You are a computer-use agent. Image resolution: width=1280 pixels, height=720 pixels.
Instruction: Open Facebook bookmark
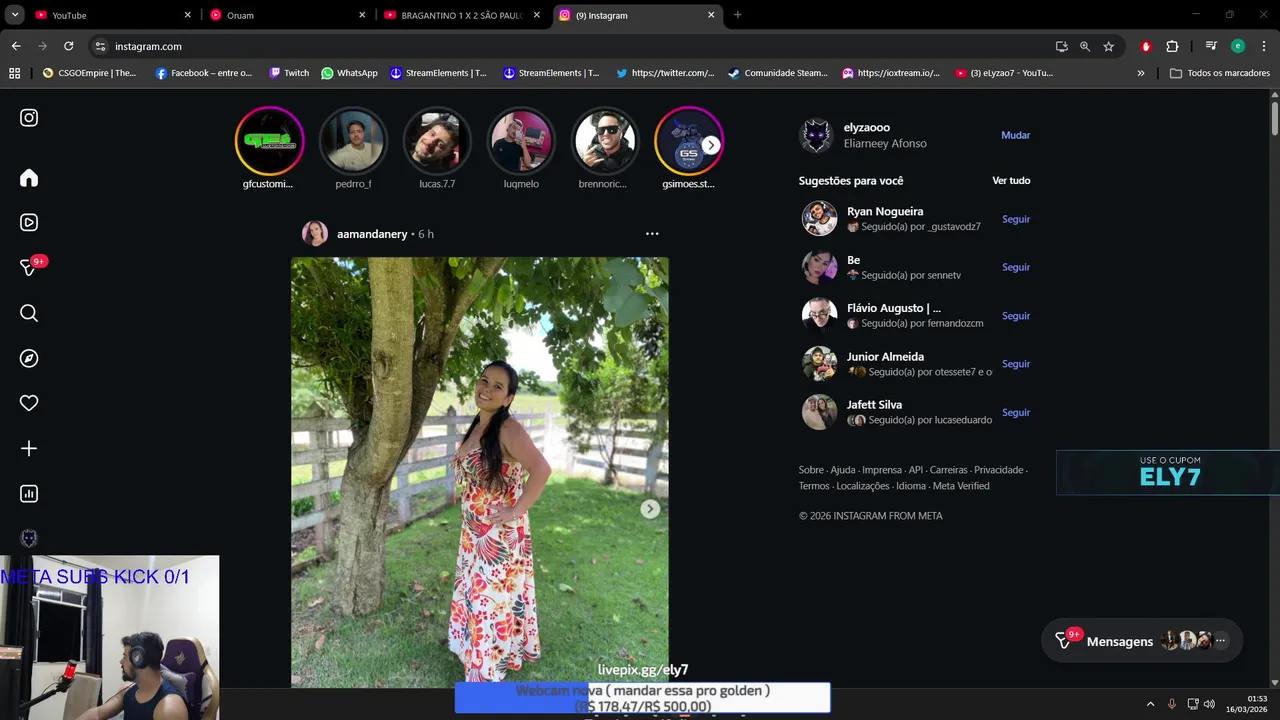[x=204, y=73]
